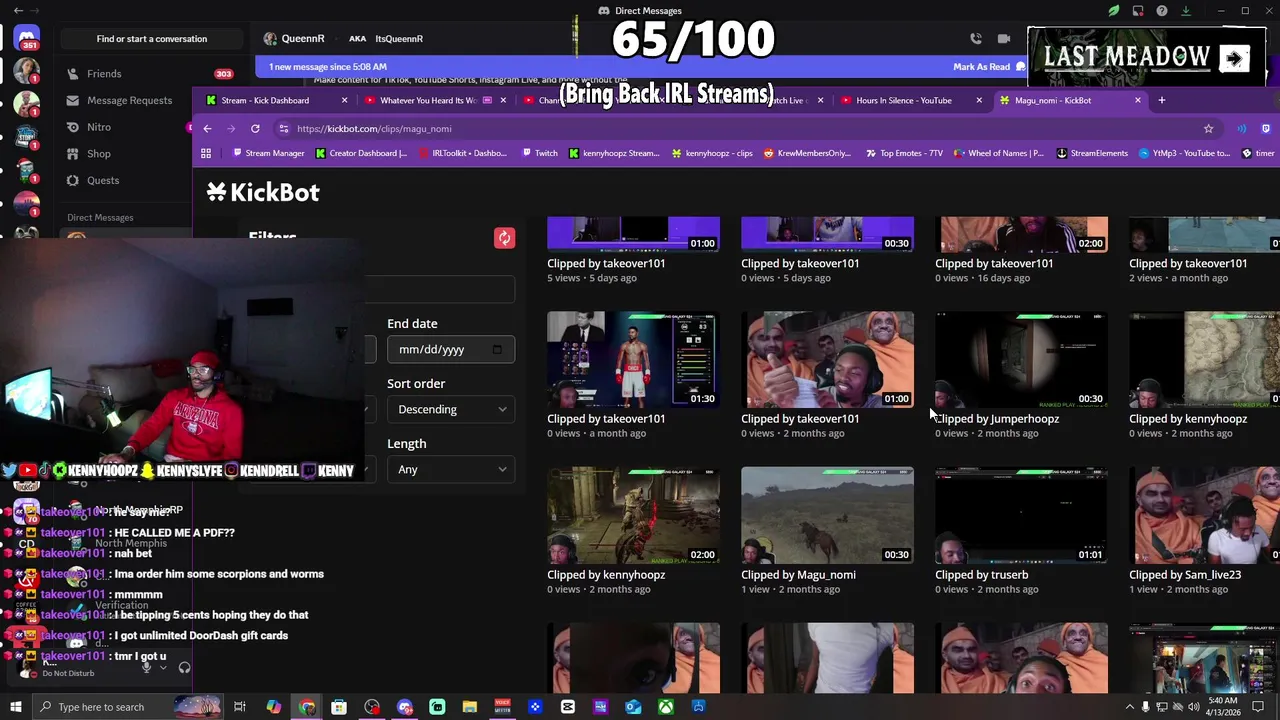This screenshot has width=1280, height=720.
Task: Bookmark this page with star icon
Action: point(1208,129)
